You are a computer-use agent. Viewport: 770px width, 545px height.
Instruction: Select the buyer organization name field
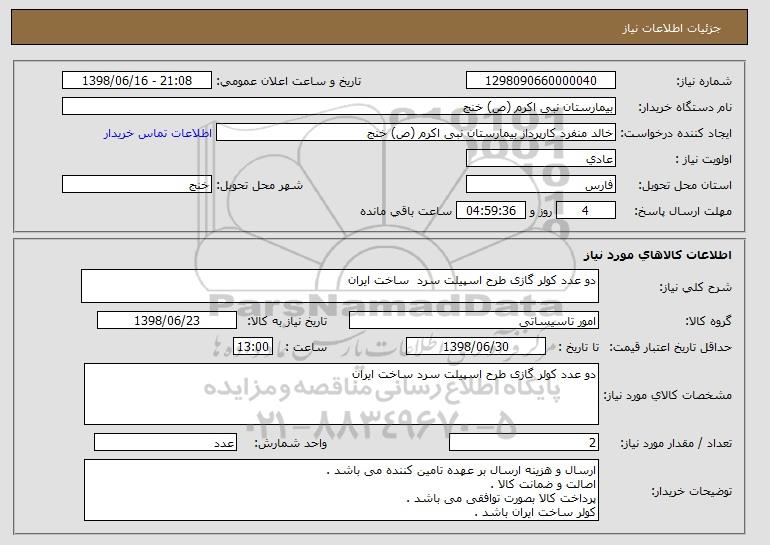tap(339, 107)
